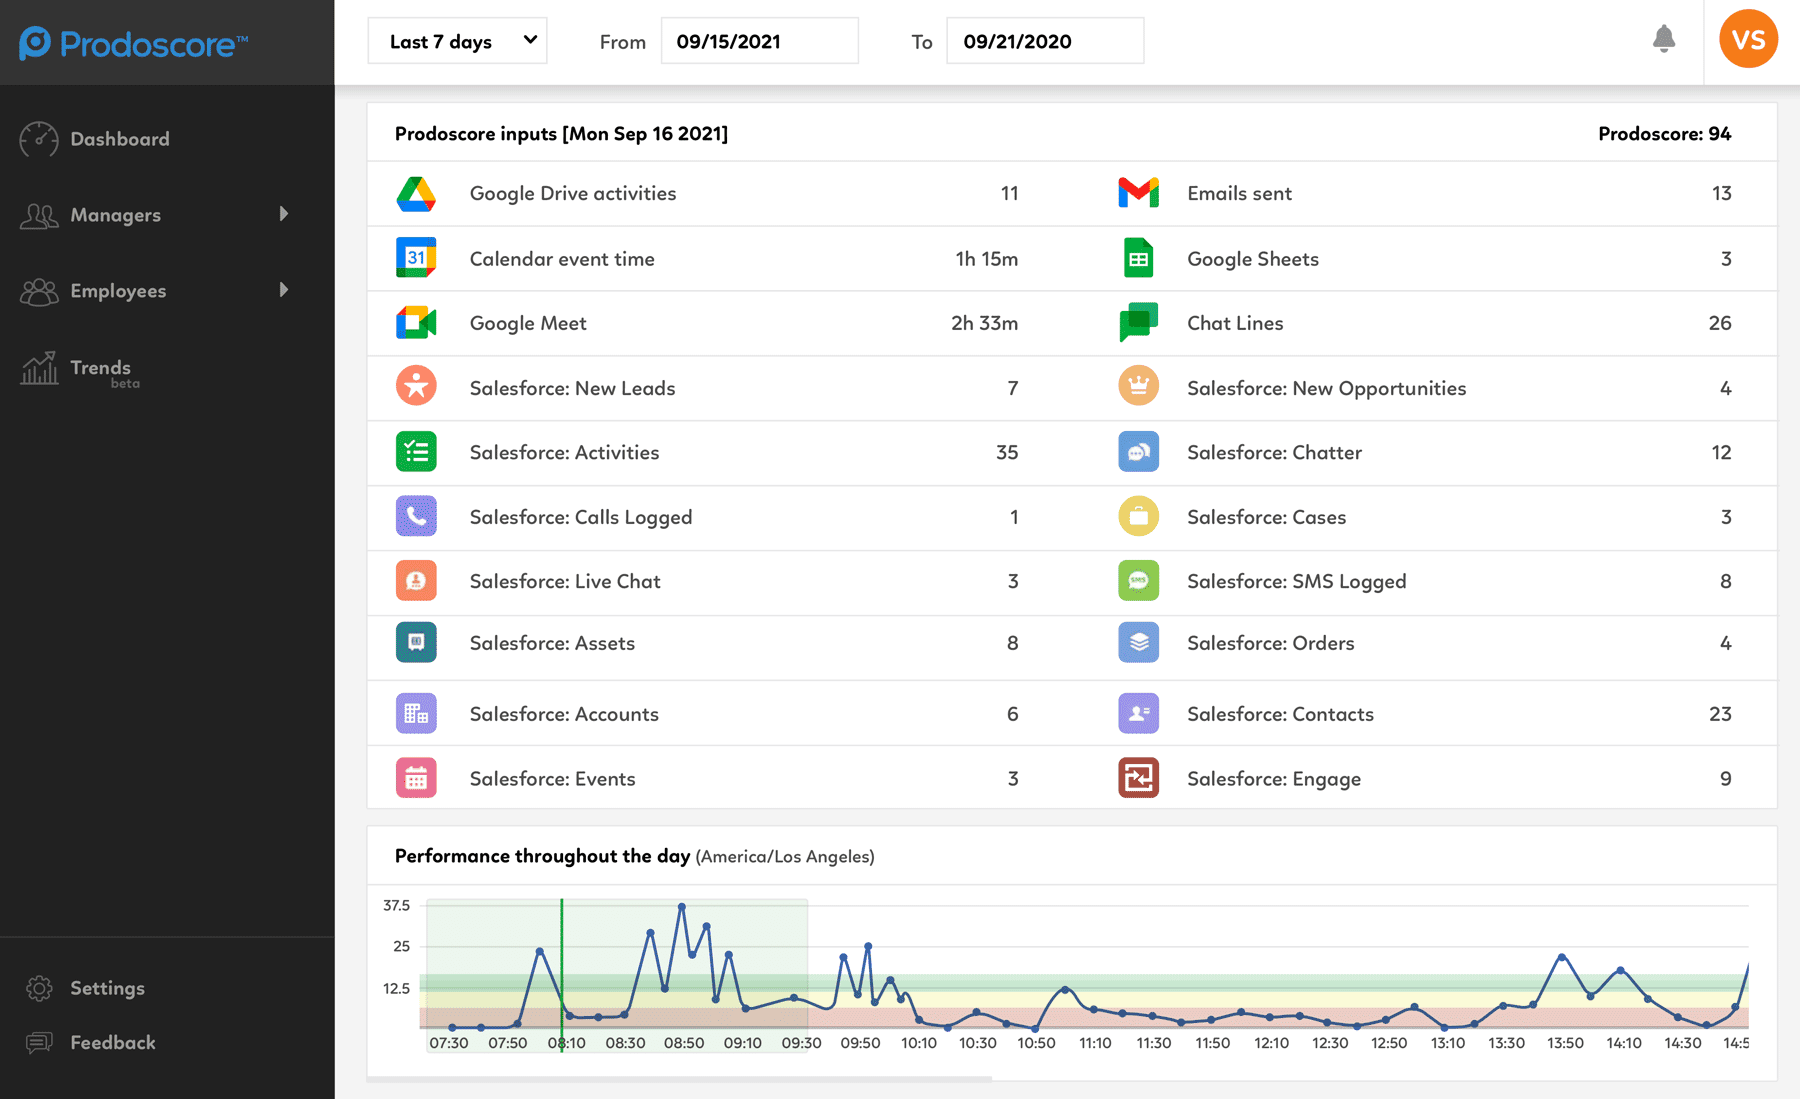Screen dimensions: 1800x1099
Task: Click the Salesforce Live Chat icon
Action: [x=416, y=581]
